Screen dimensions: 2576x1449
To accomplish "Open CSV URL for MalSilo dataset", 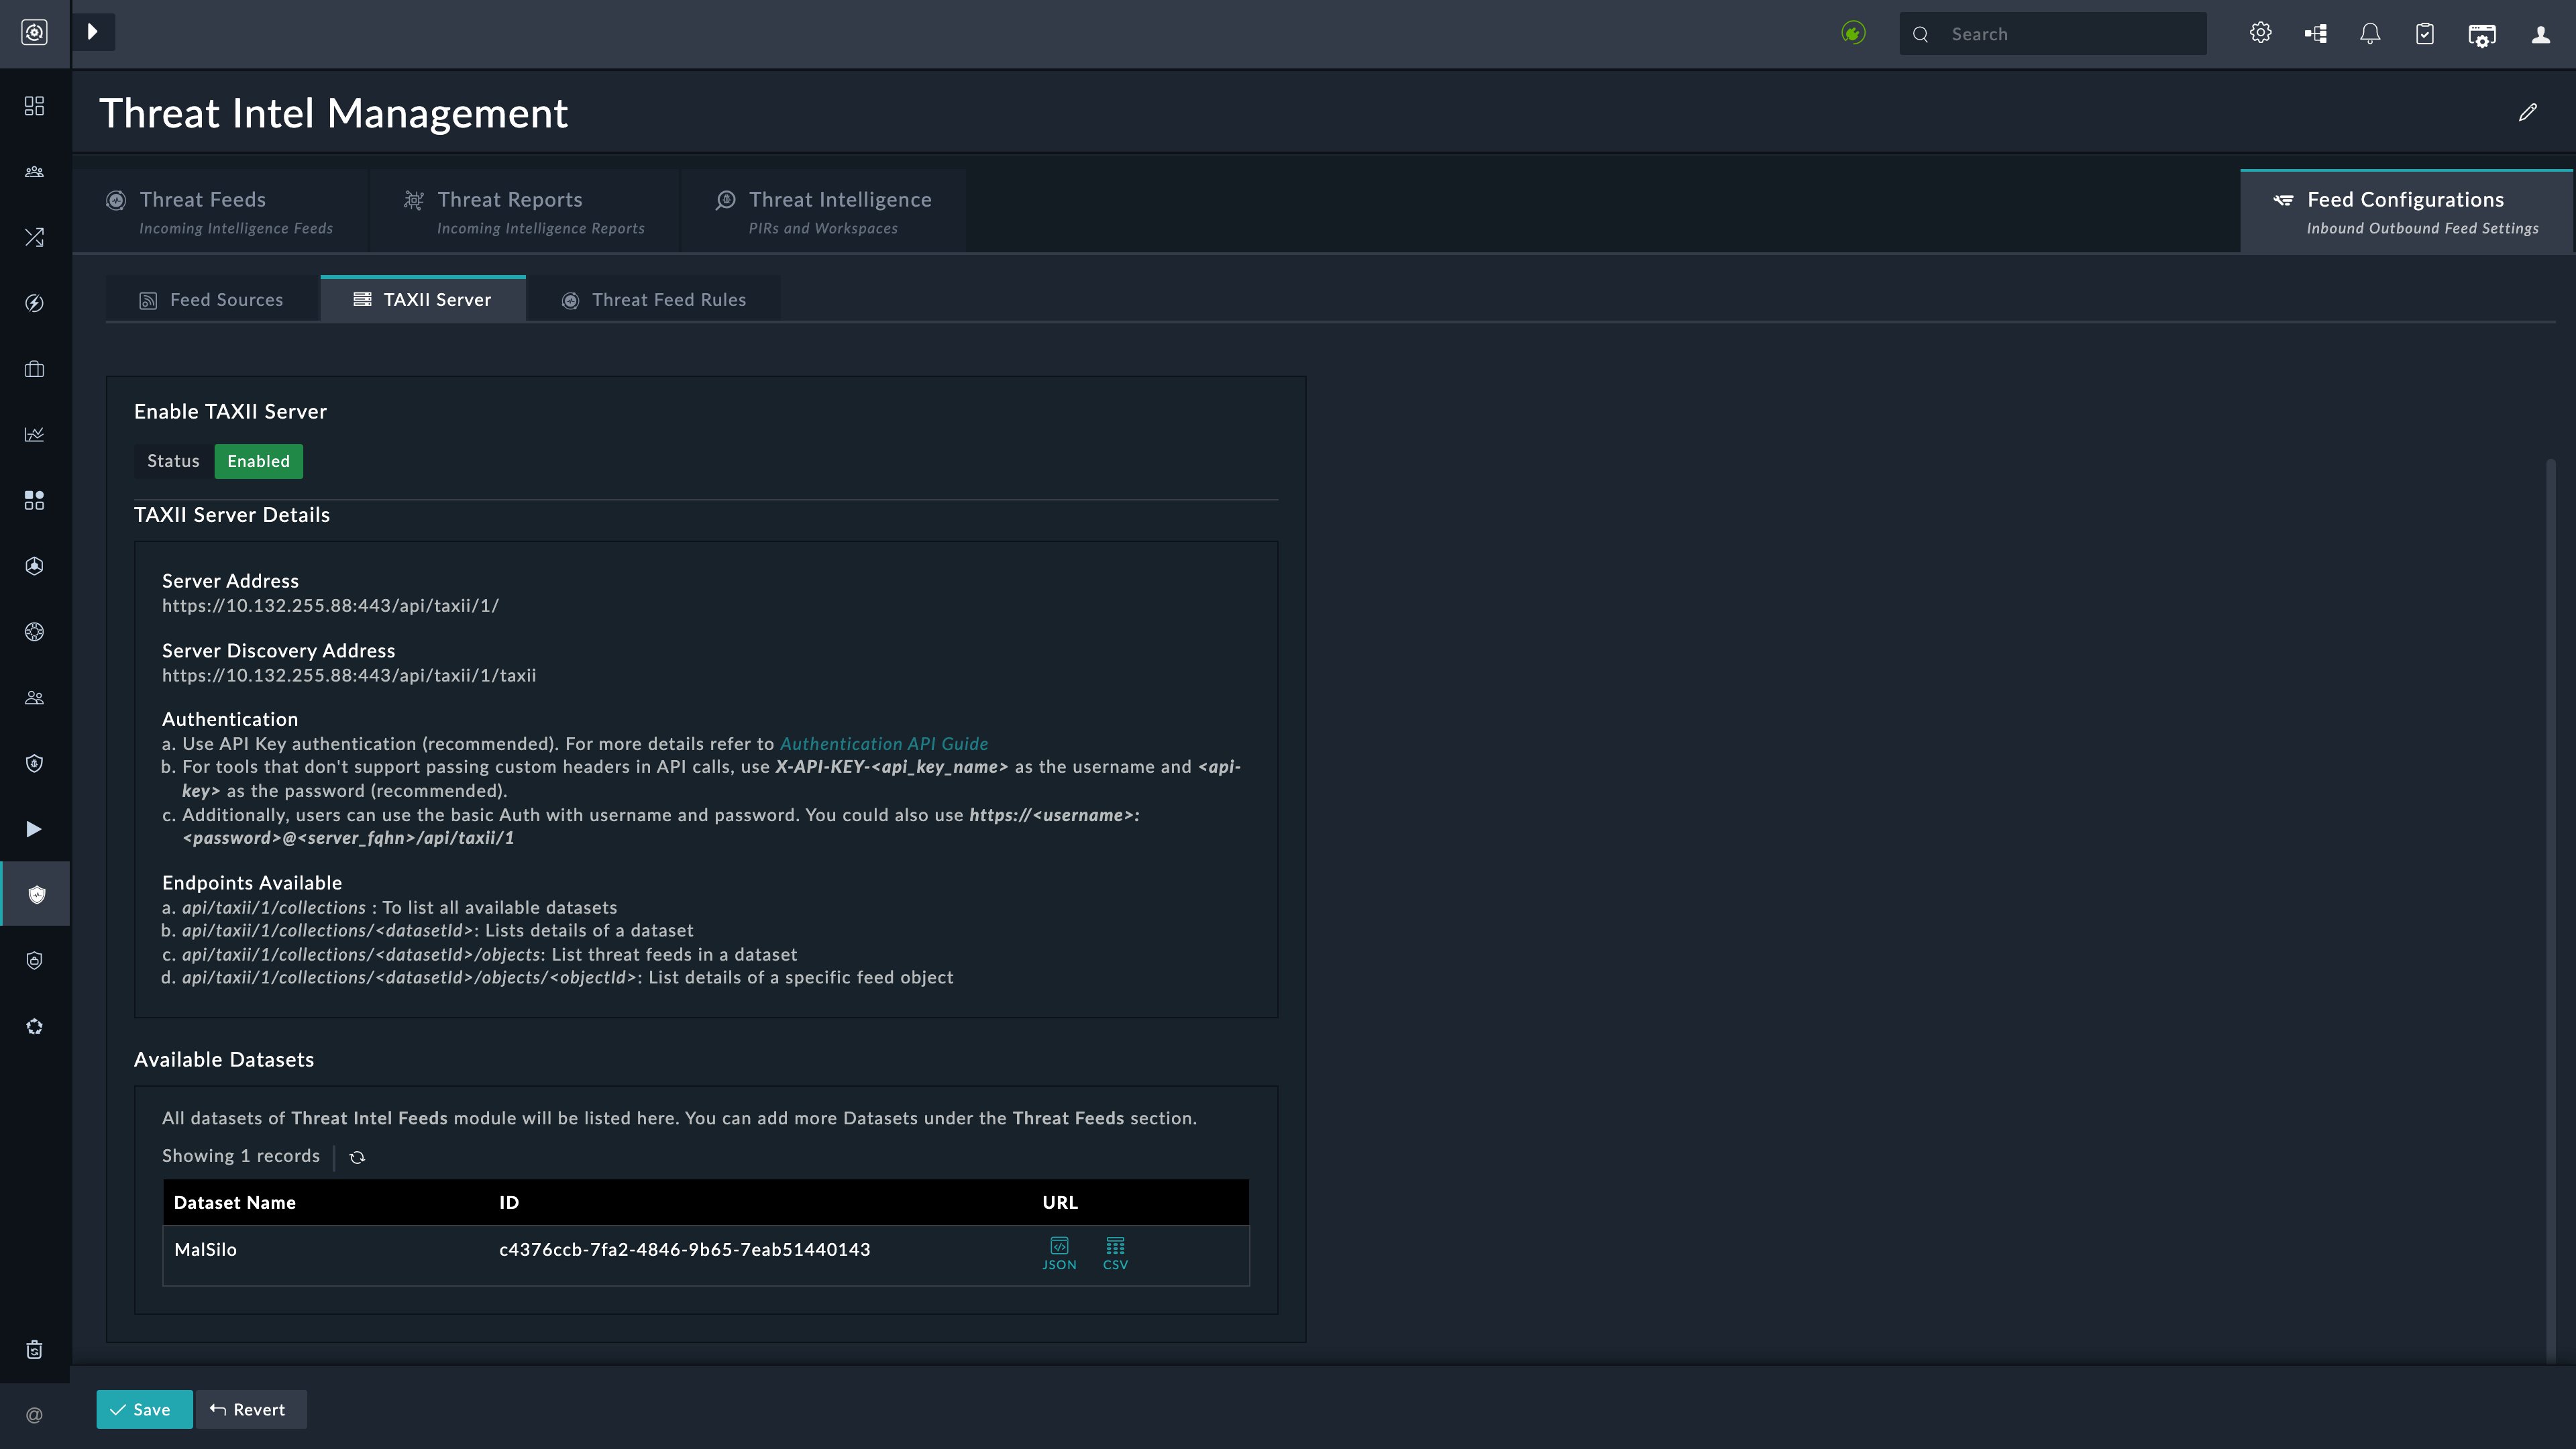I will (1115, 1252).
